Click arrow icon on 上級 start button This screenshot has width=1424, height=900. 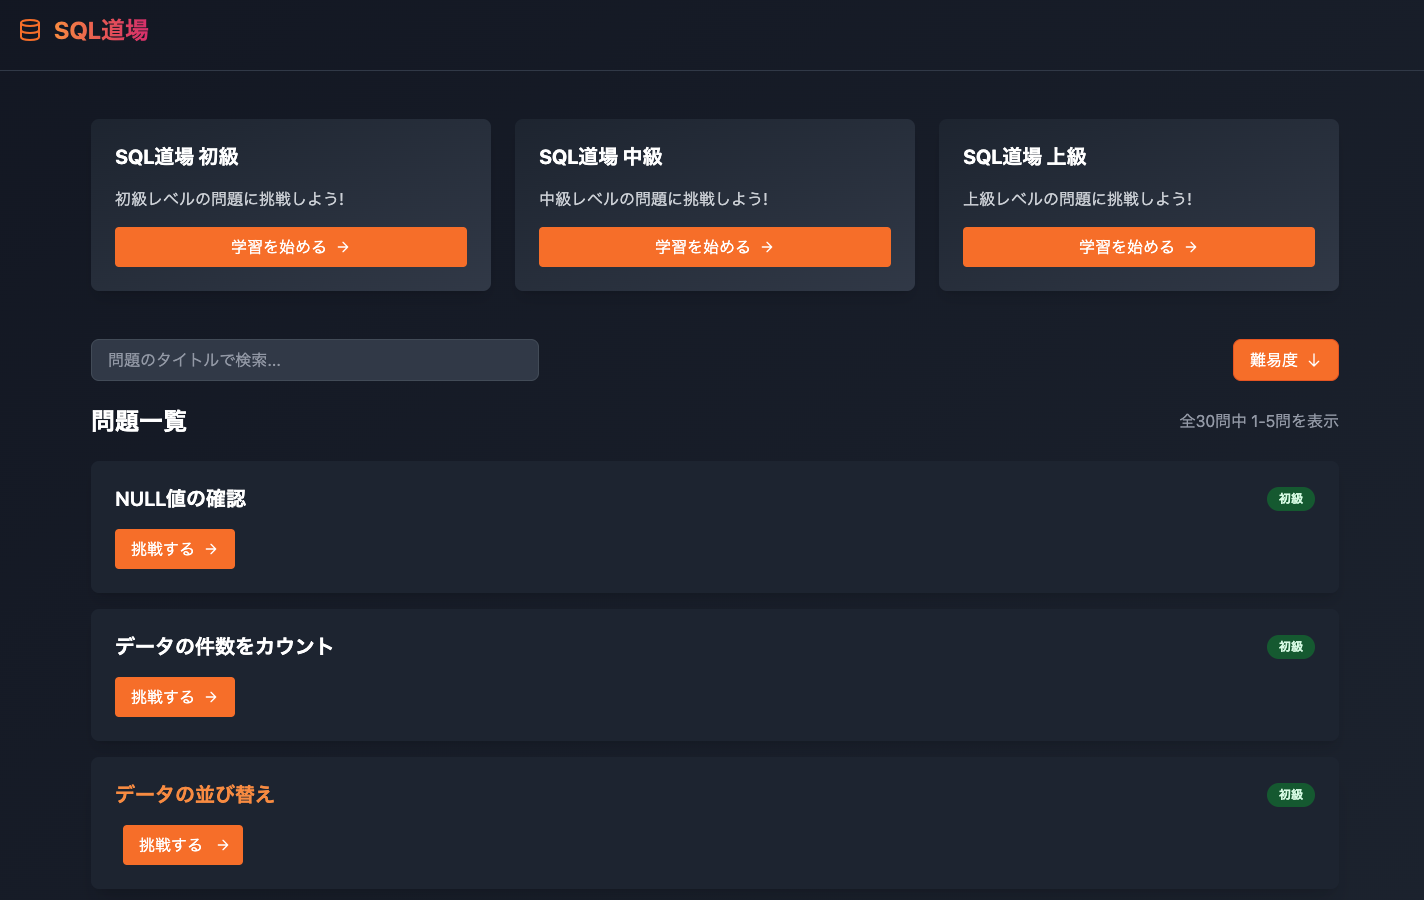[1191, 247]
